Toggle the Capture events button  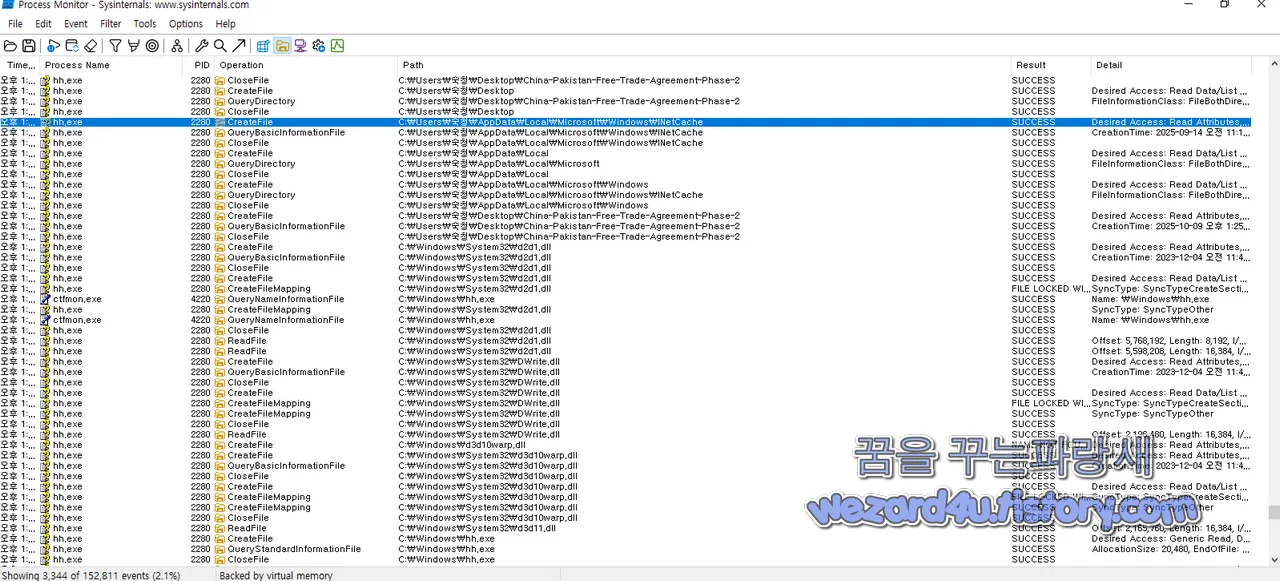(x=53, y=46)
